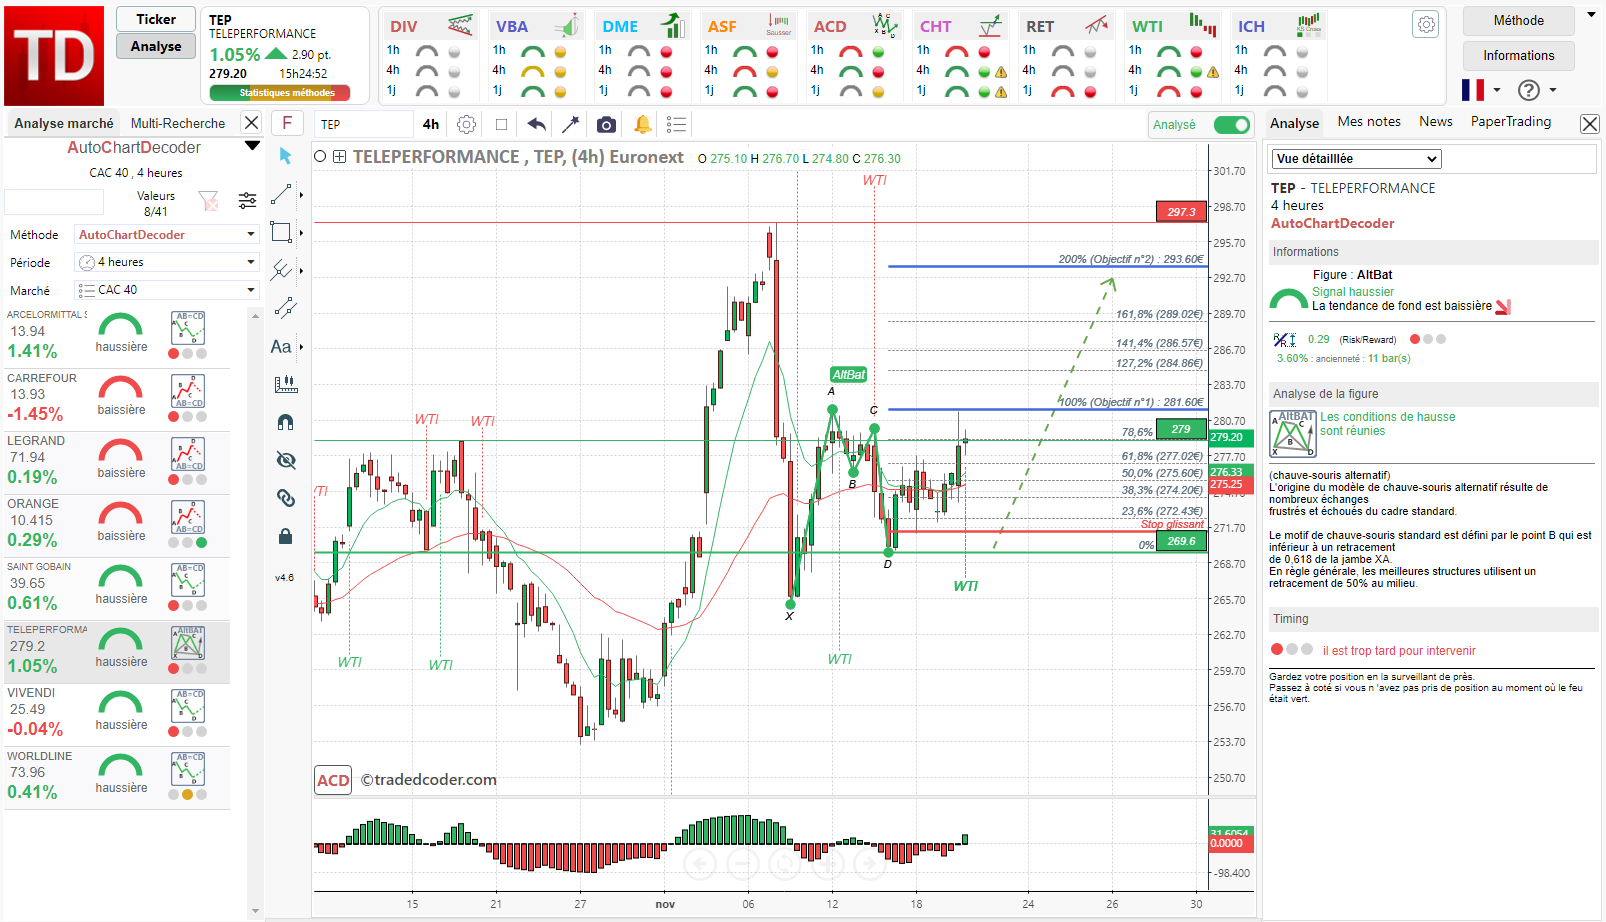This screenshot has width=1606, height=922.
Task: Click the Analyse button under Ticker
Action: (x=156, y=46)
